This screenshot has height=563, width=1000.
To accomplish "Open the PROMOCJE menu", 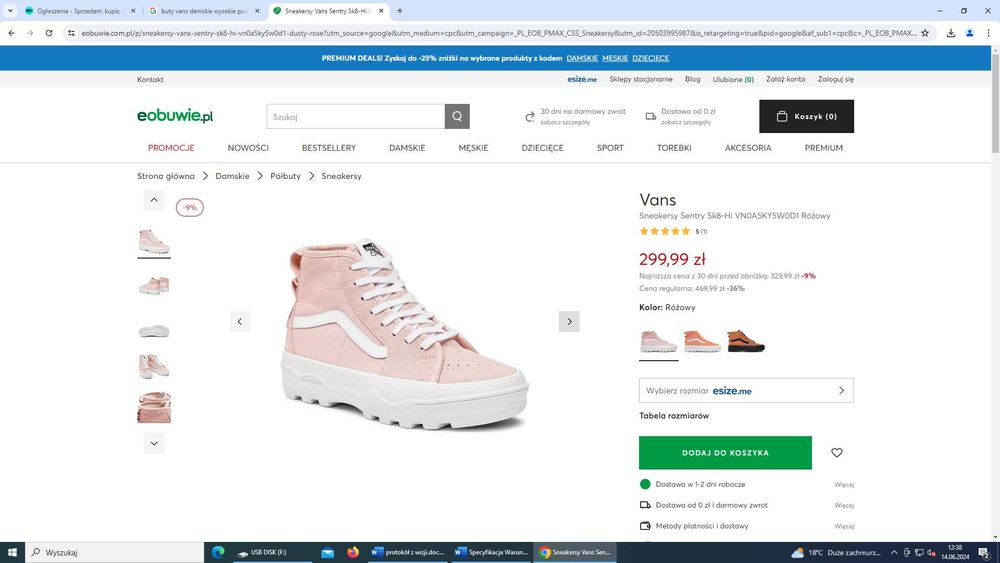I will coord(171,147).
